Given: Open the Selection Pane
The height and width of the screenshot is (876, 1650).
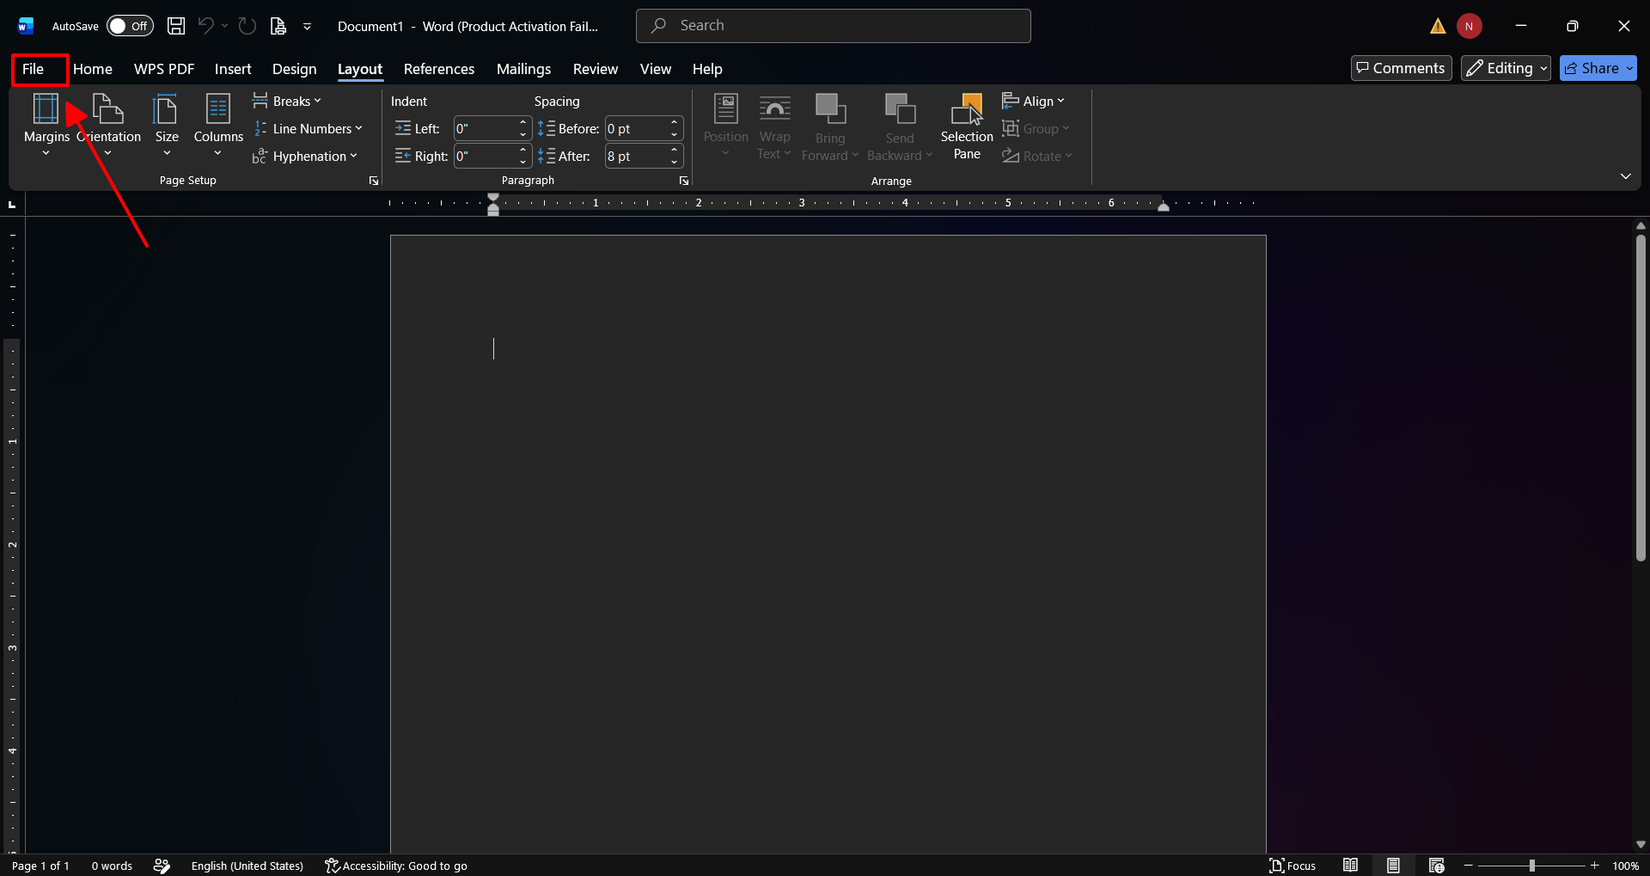Looking at the screenshot, I should (x=967, y=126).
